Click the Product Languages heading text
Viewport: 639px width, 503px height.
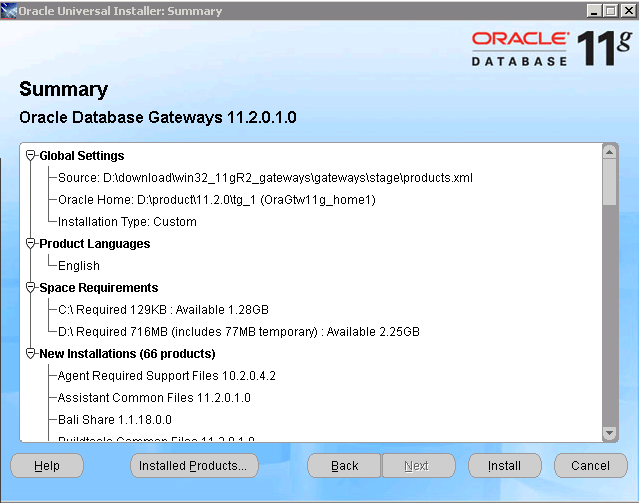(95, 244)
